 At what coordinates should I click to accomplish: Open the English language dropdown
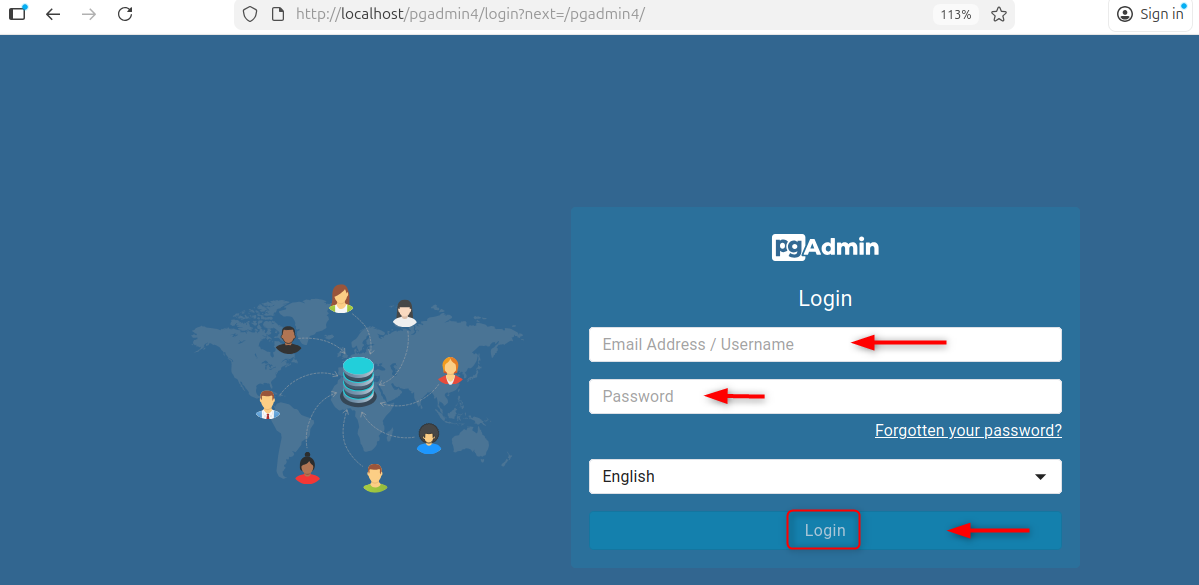point(825,477)
